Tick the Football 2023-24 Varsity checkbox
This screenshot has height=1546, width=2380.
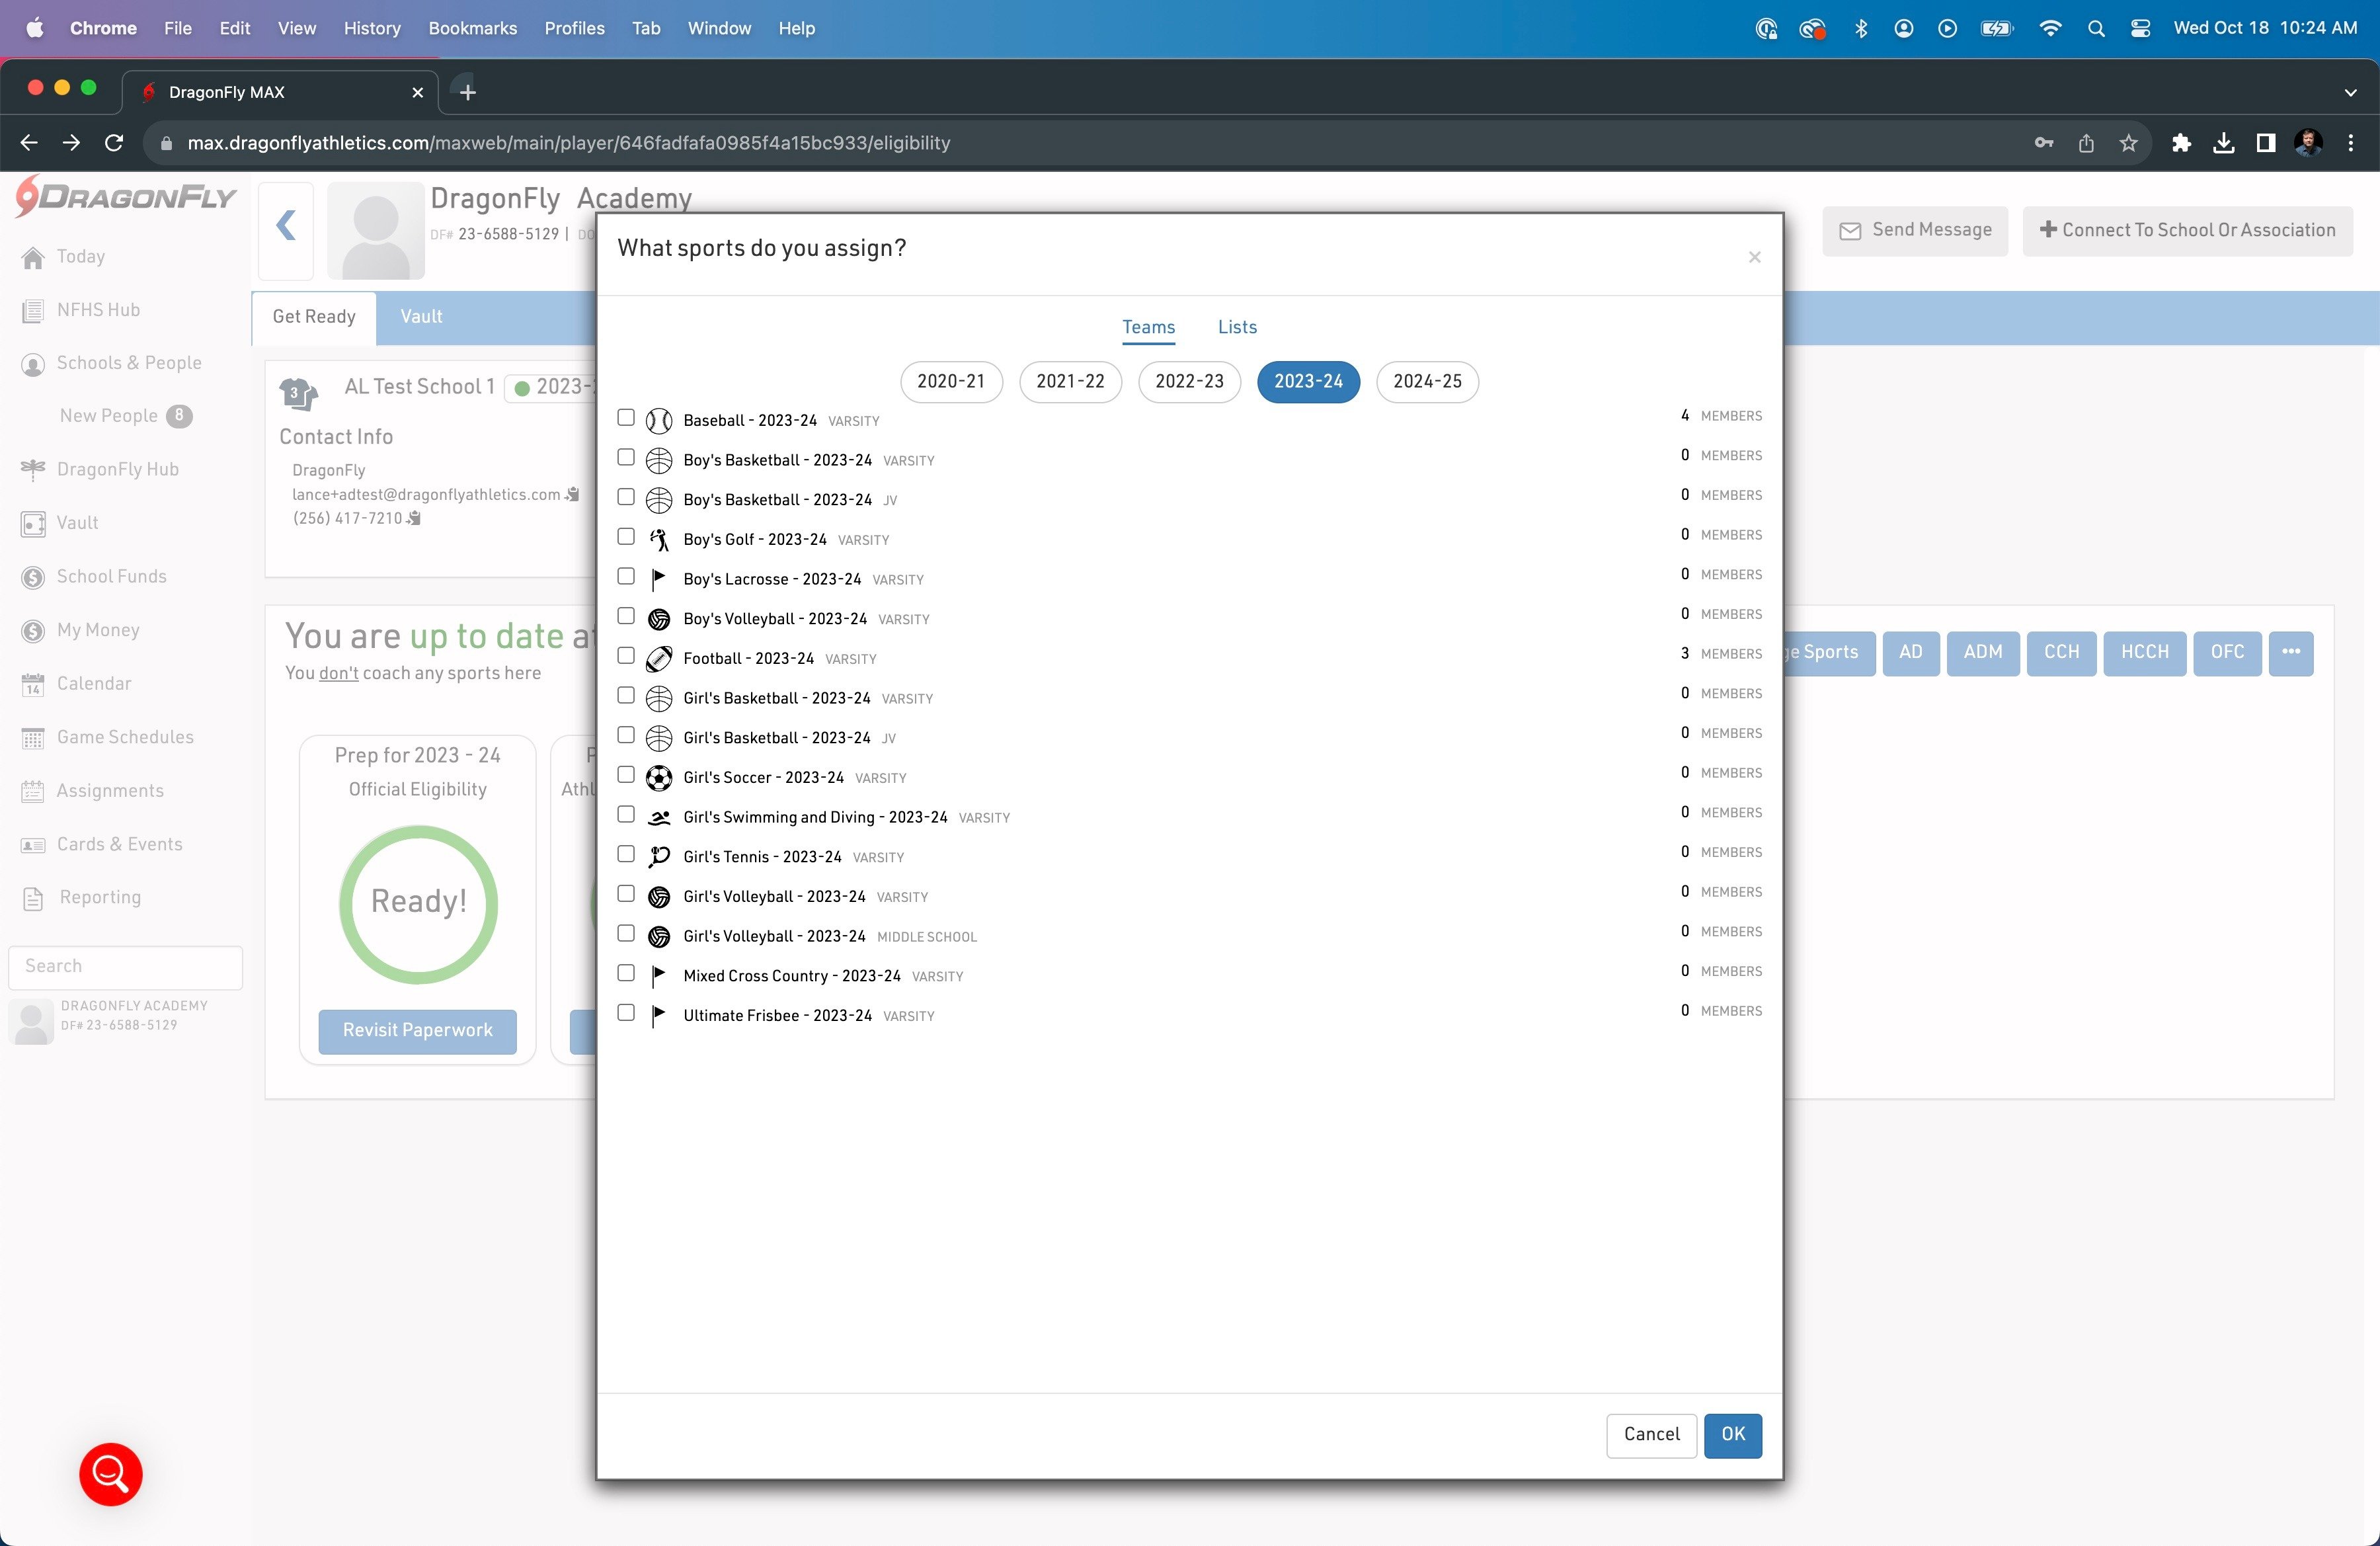pyautogui.click(x=626, y=655)
